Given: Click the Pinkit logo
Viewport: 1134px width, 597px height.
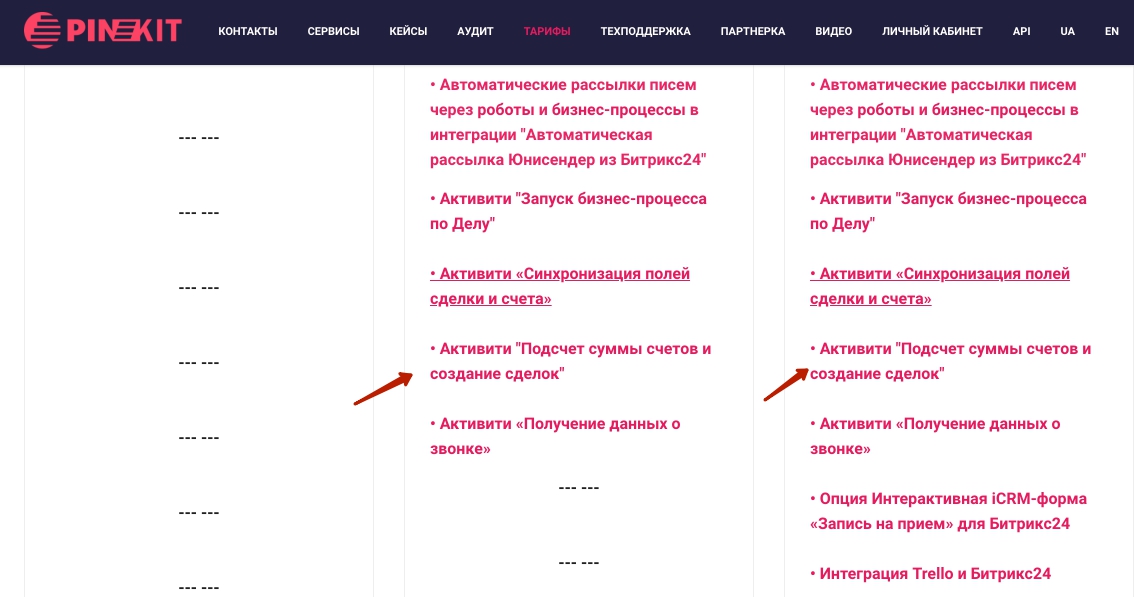Looking at the screenshot, I should pos(102,30).
